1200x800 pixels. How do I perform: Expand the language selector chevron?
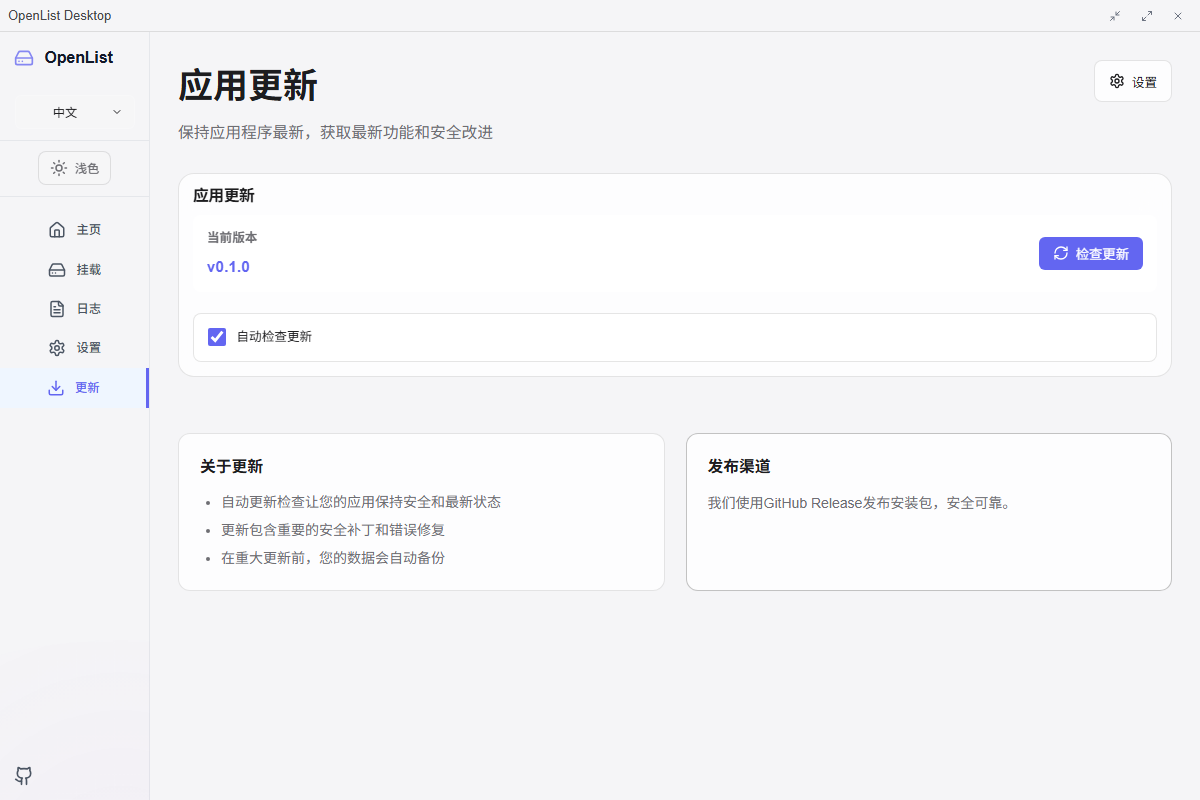pos(117,112)
